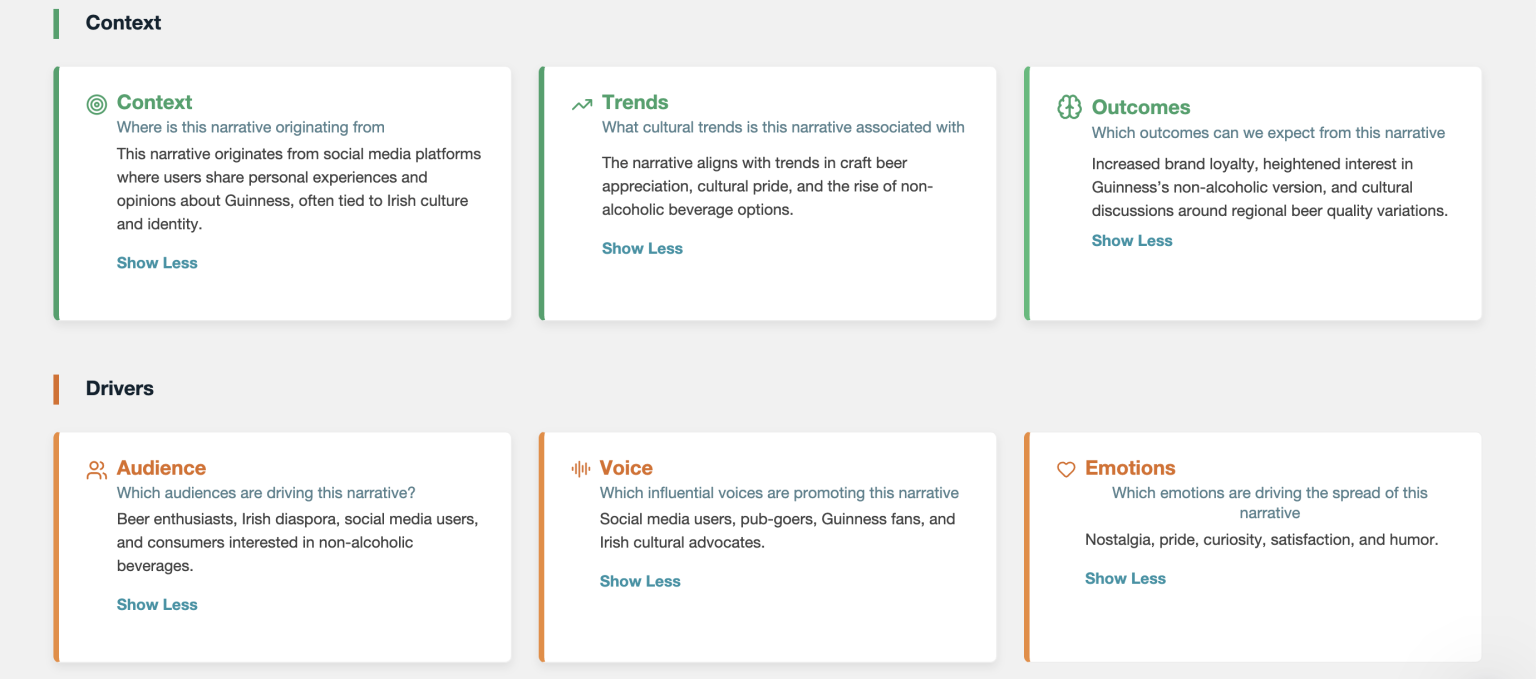Click the green Context card title
The width and height of the screenshot is (1536, 679).
(154, 102)
